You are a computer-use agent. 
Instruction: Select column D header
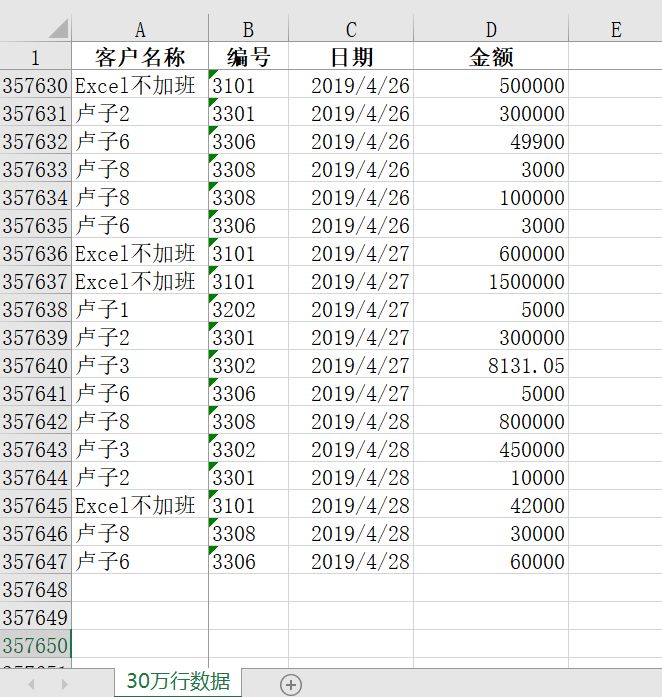(491, 29)
